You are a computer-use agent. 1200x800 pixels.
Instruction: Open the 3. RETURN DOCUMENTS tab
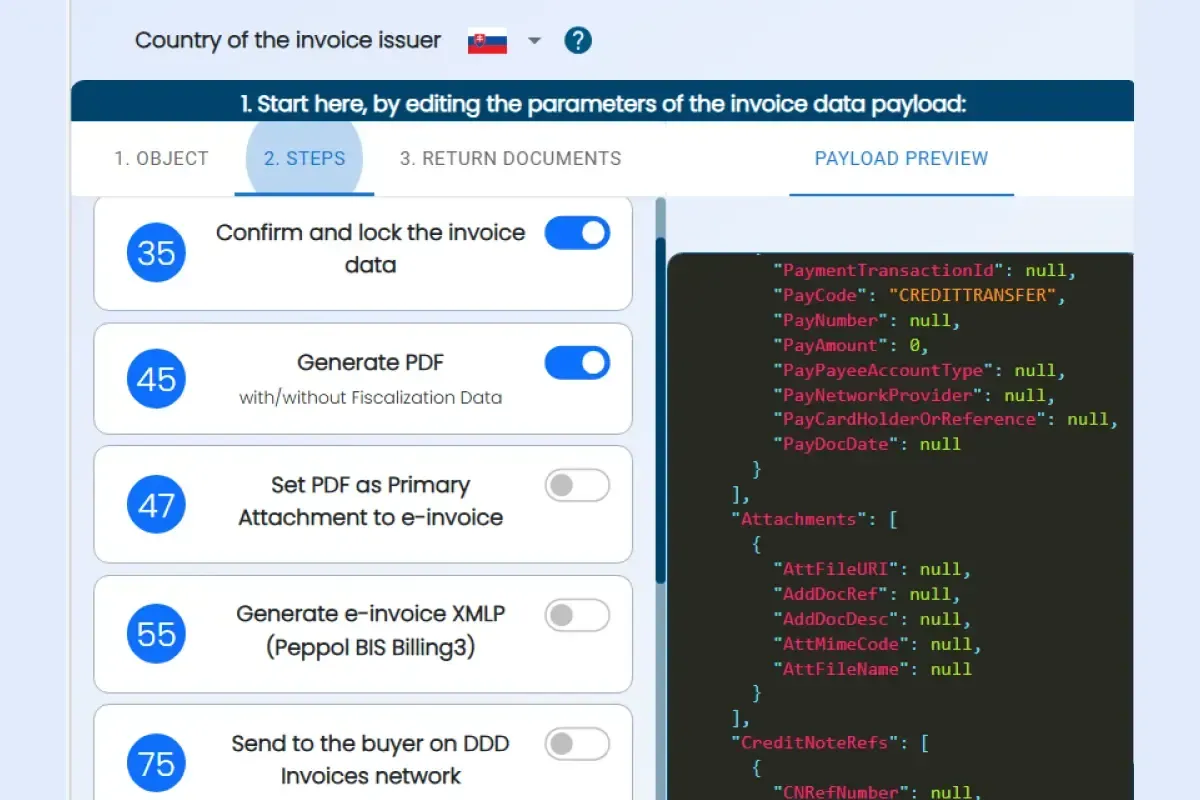[510, 158]
